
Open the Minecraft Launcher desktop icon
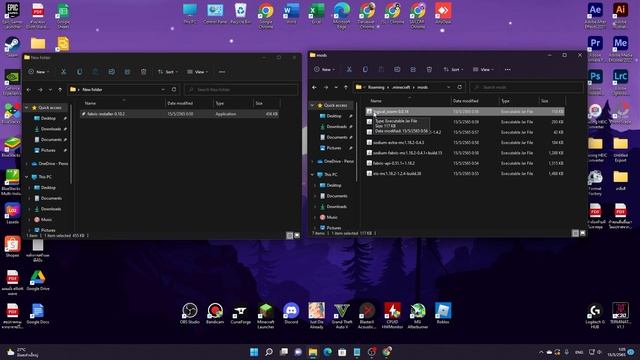[266, 316]
